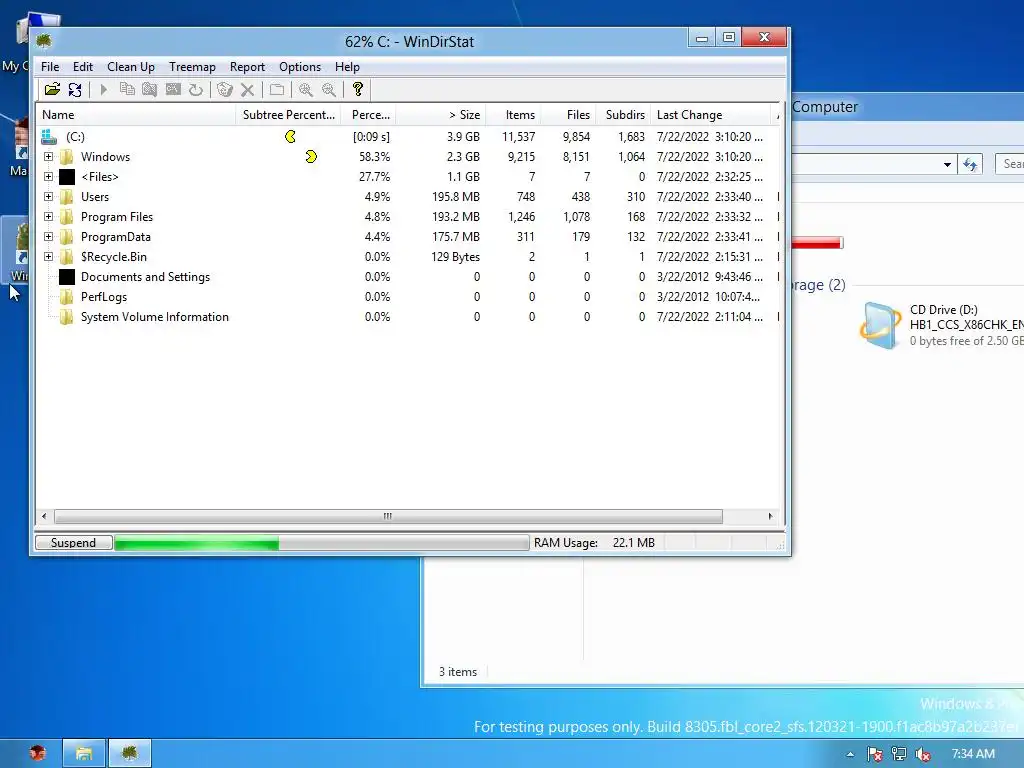
Task: Click the Help question mark icon
Action: click(357, 89)
